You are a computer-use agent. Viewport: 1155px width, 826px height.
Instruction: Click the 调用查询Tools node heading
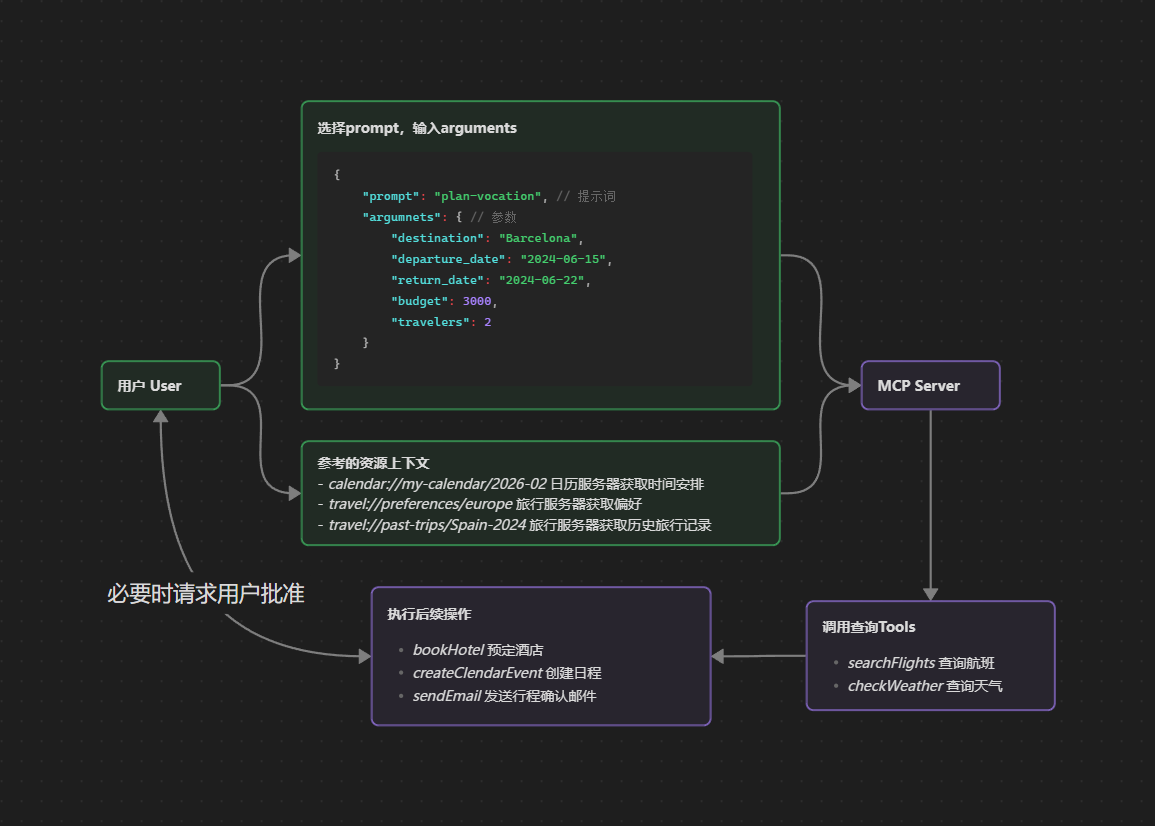click(x=868, y=627)
